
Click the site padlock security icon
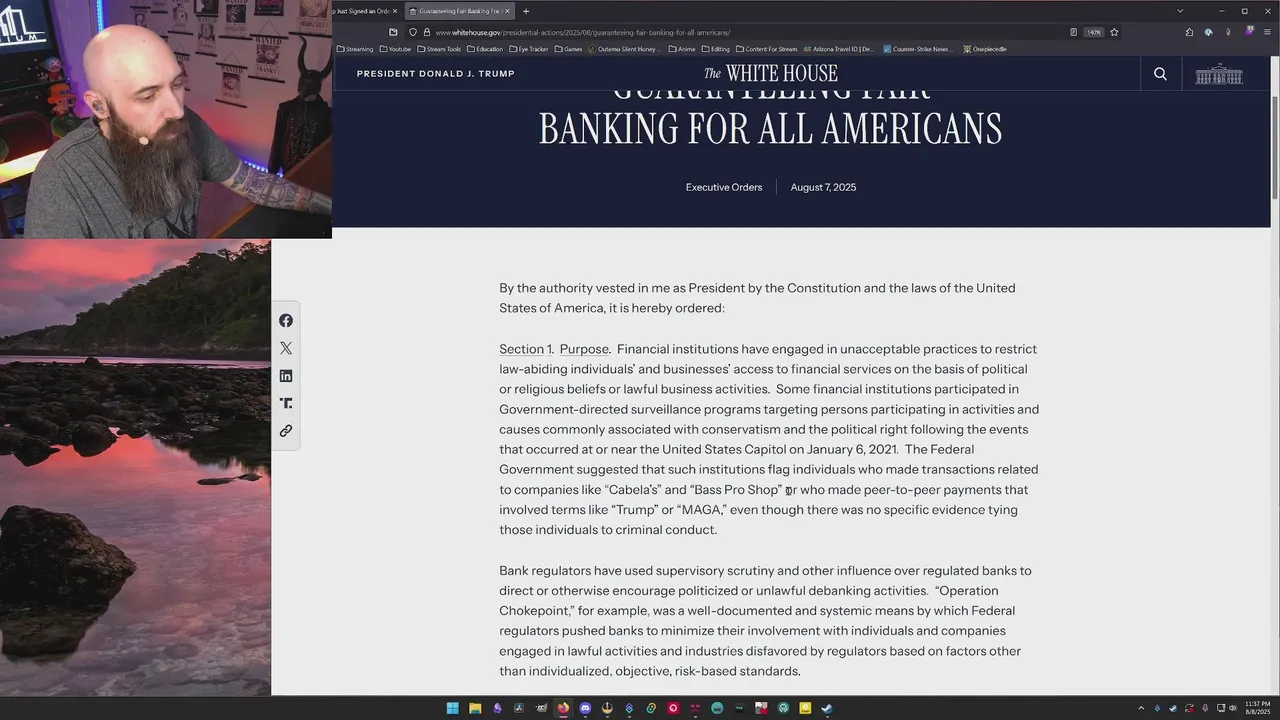coord(427,32)
